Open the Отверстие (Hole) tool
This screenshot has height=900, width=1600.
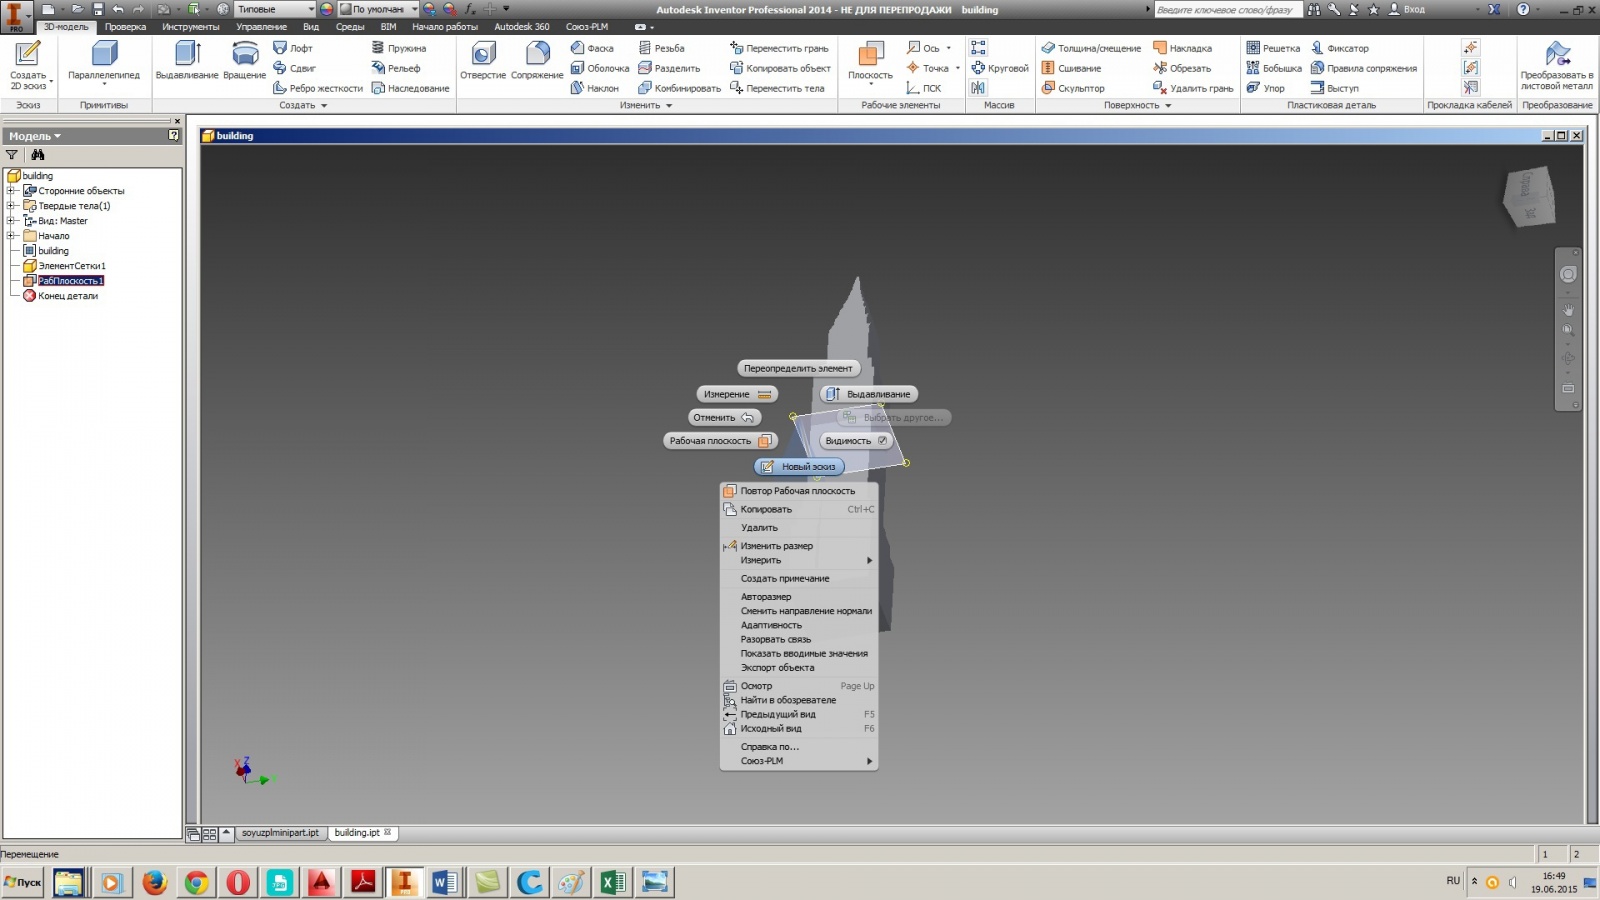tap(483, 62)
